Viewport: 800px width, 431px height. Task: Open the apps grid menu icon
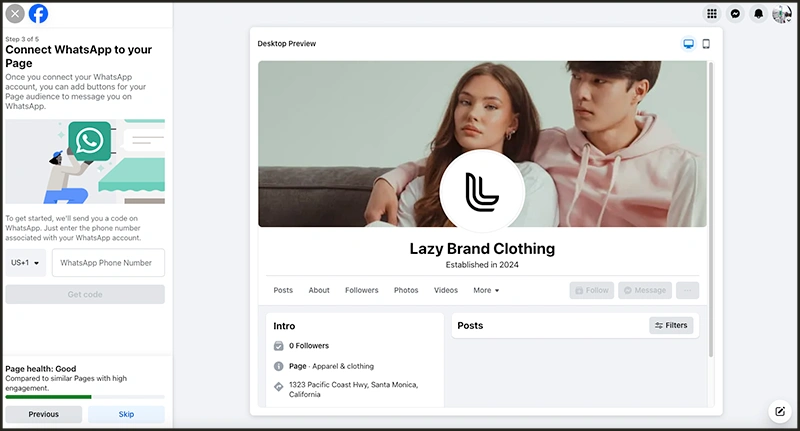(712, 14)
